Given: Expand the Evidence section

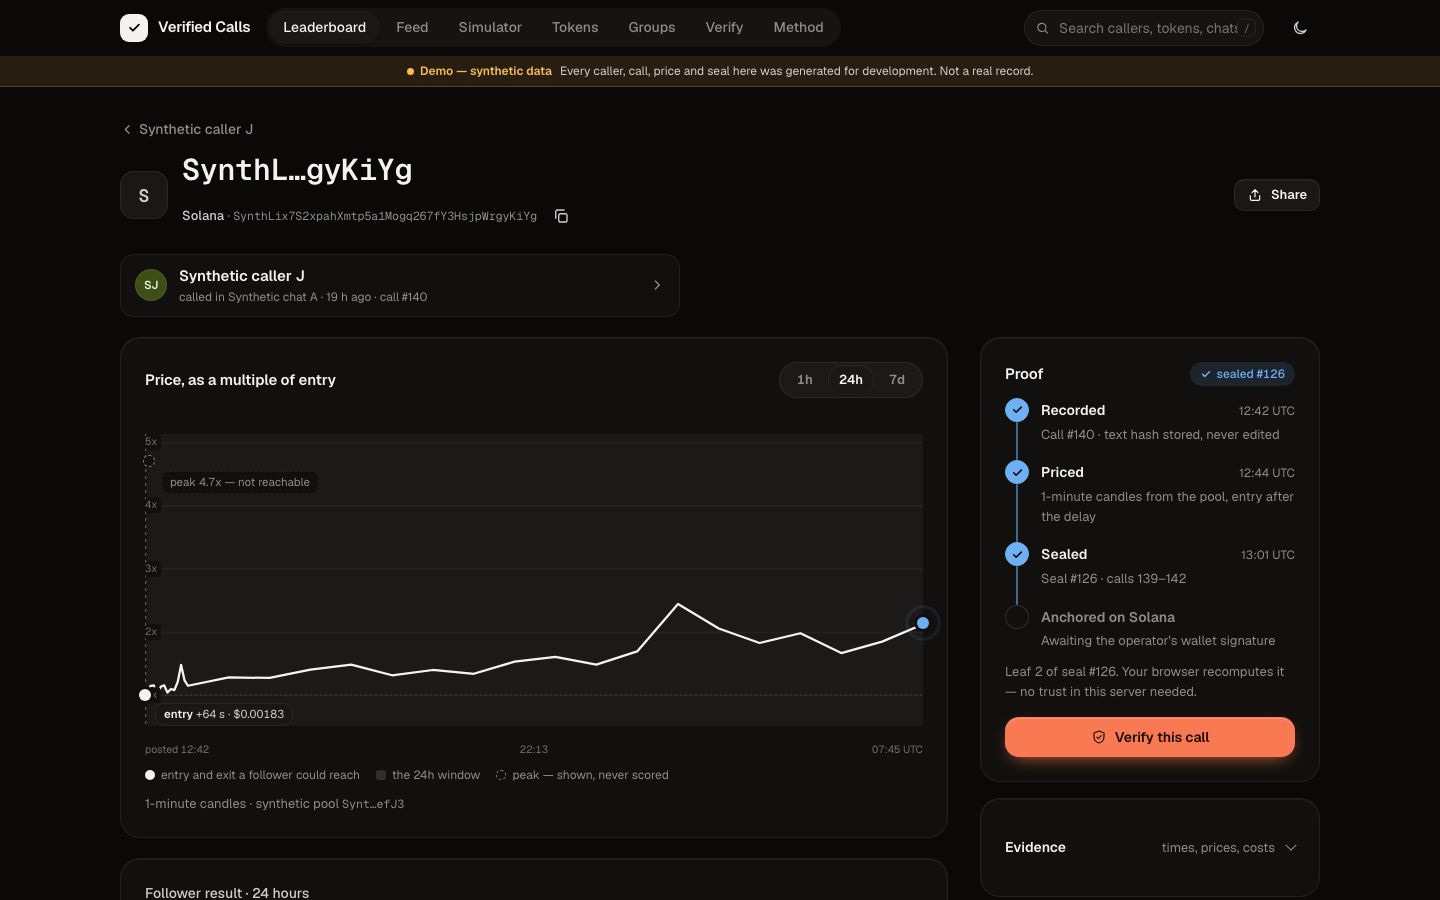Looking at the screenshot, I should (1150, 847).
